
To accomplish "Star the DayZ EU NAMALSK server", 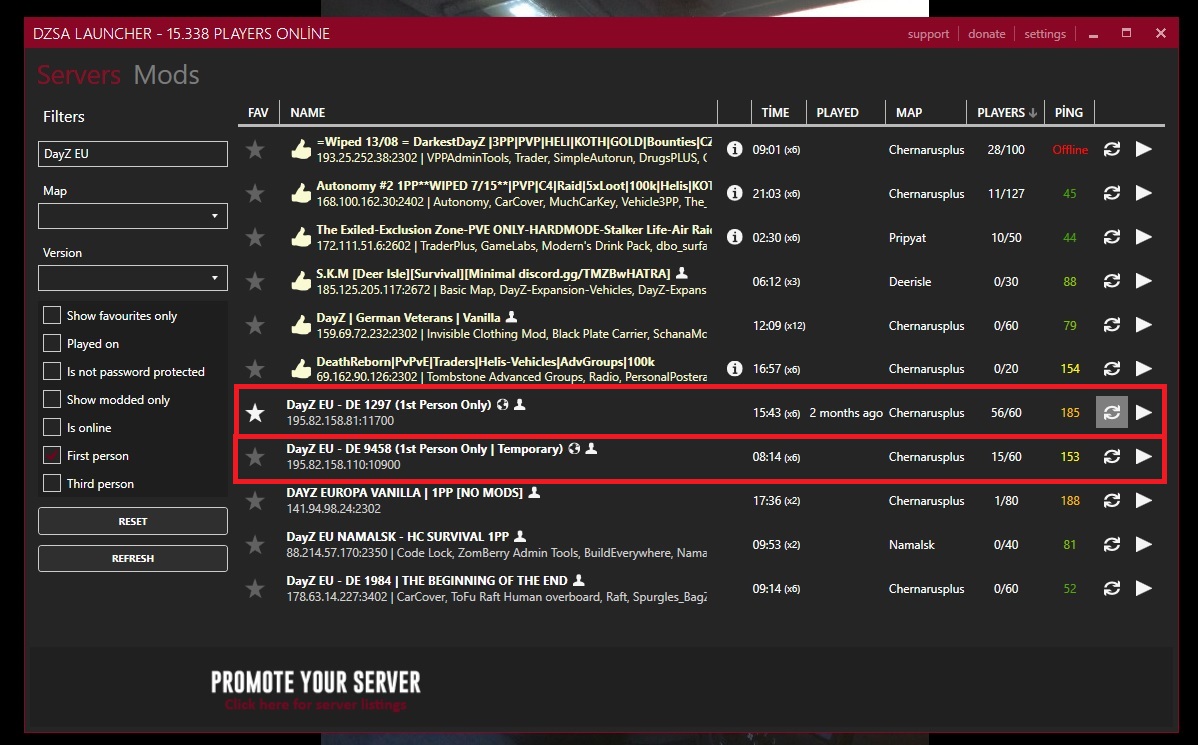I will pyautogui.click(x=255, y=545).
